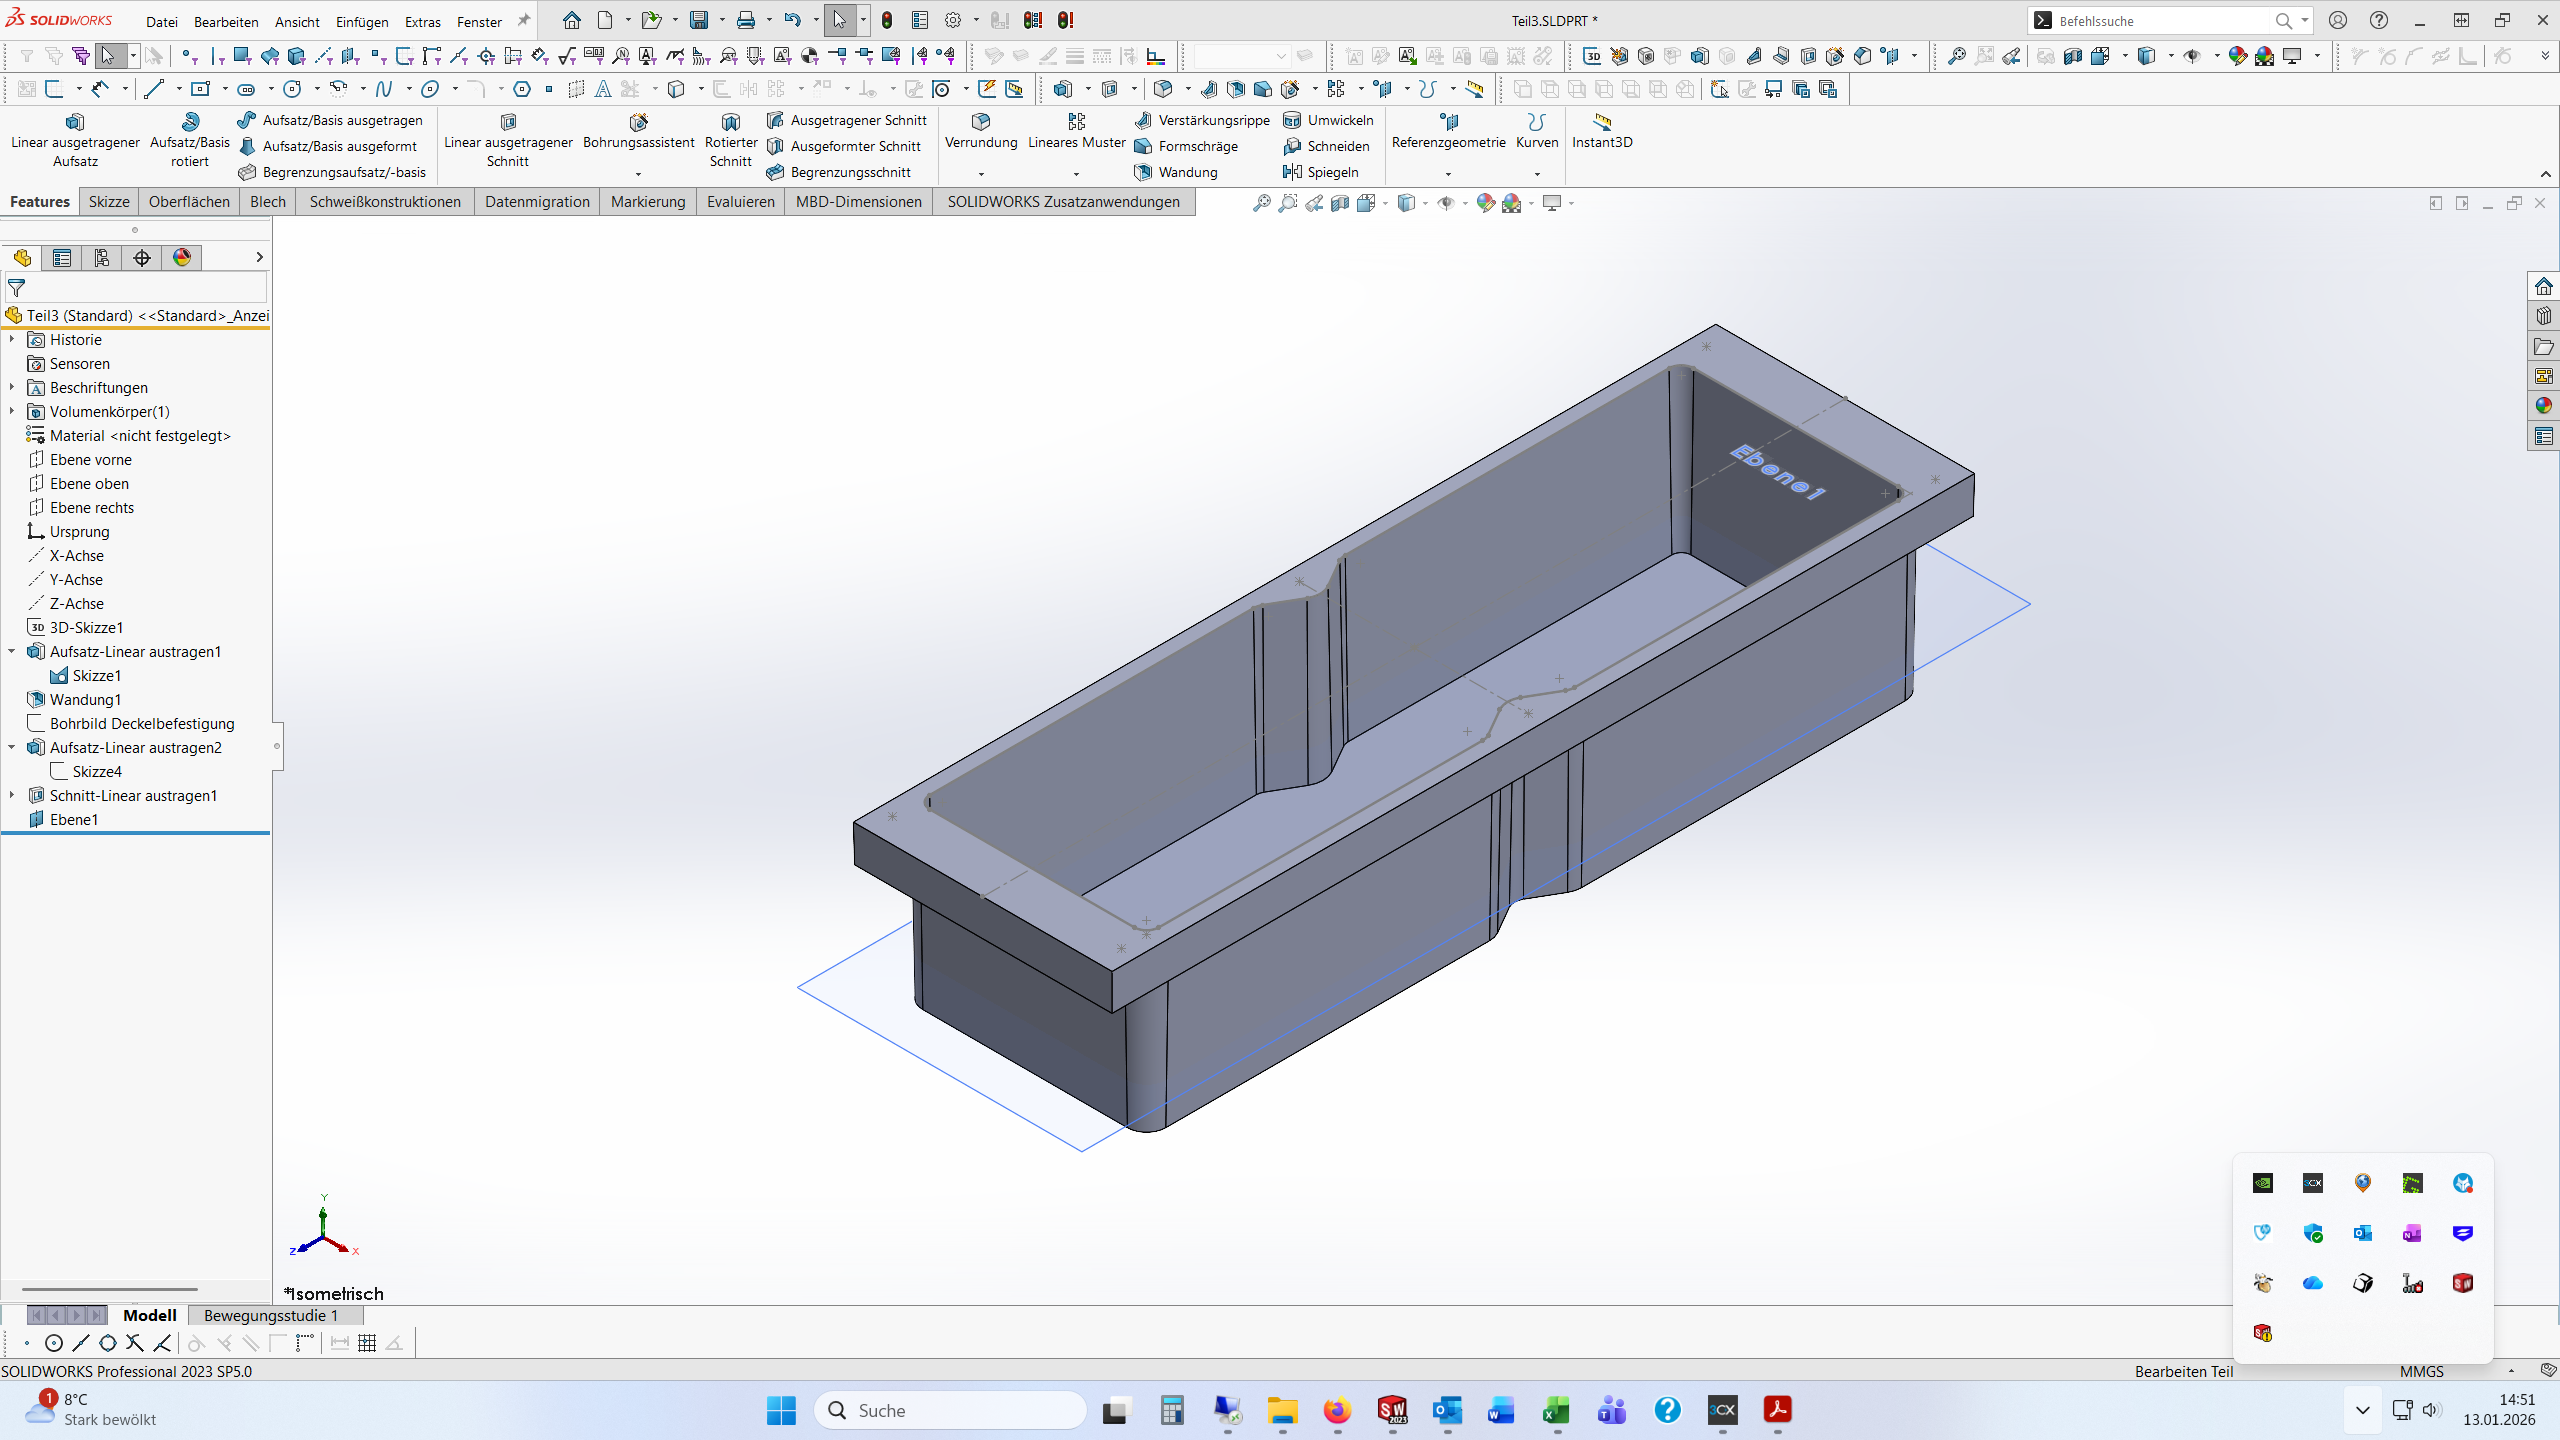Open the DisplayManager color wheel tab

pyautogui.click(x=182, y=258)
